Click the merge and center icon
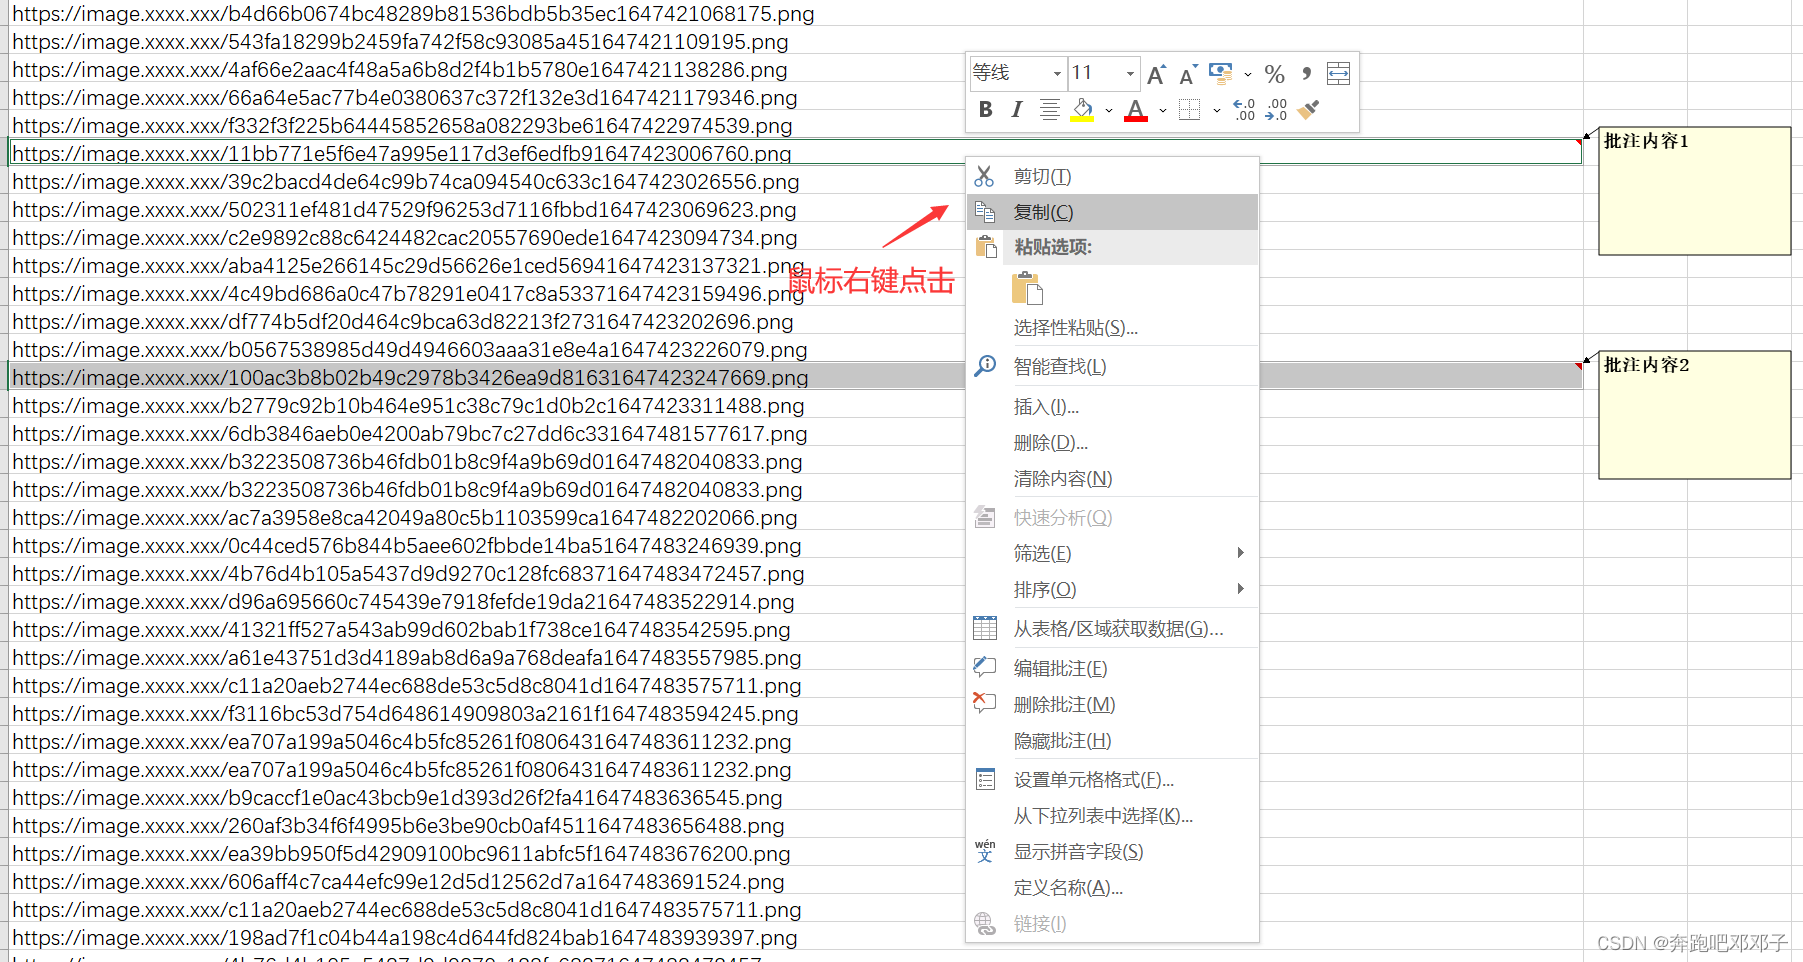 pyautogui.click(x=1338, y=74)
